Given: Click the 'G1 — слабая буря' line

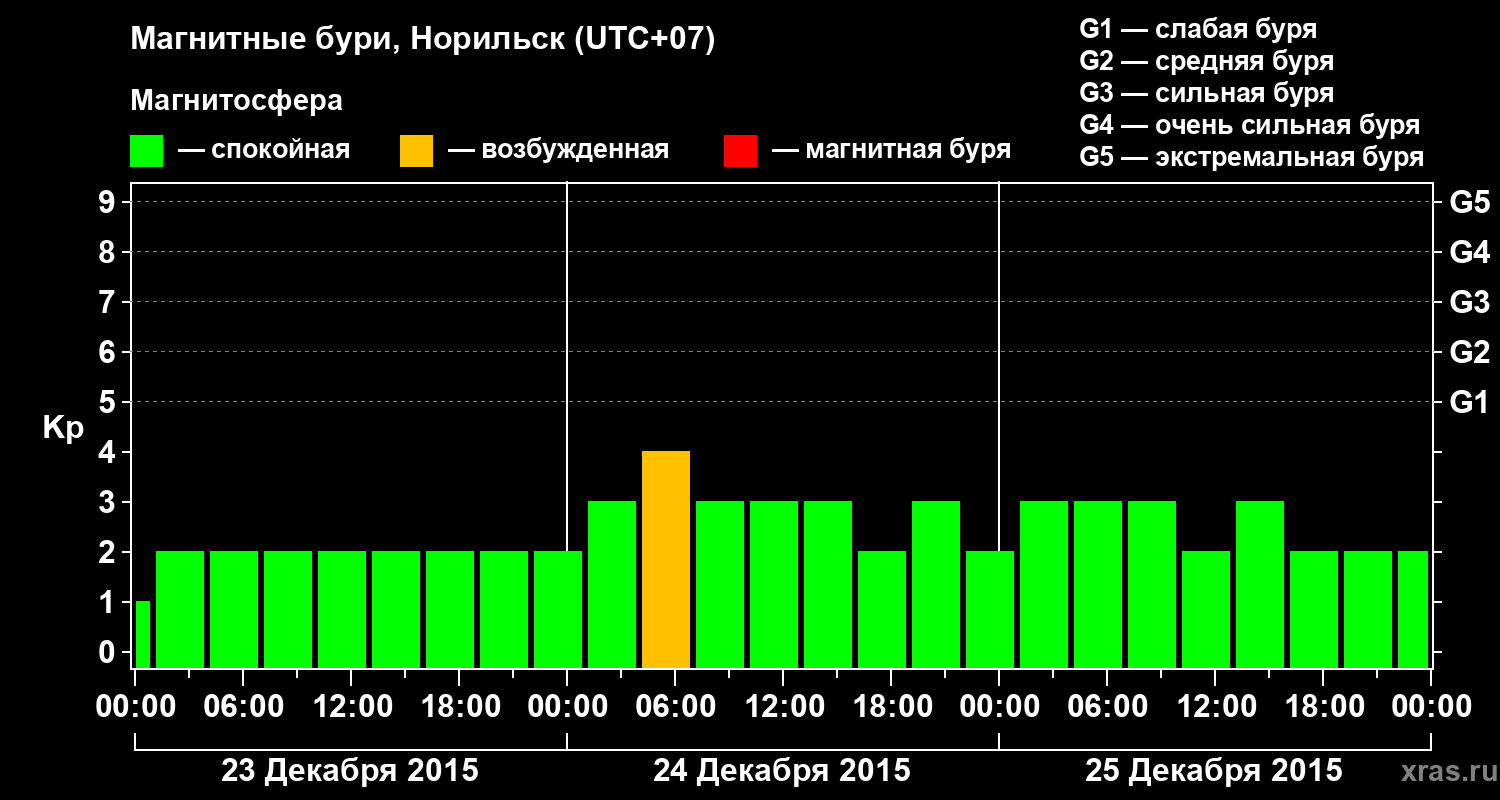Looking at the screenshot, I should pyautogui.click(x=1198, y=29).
